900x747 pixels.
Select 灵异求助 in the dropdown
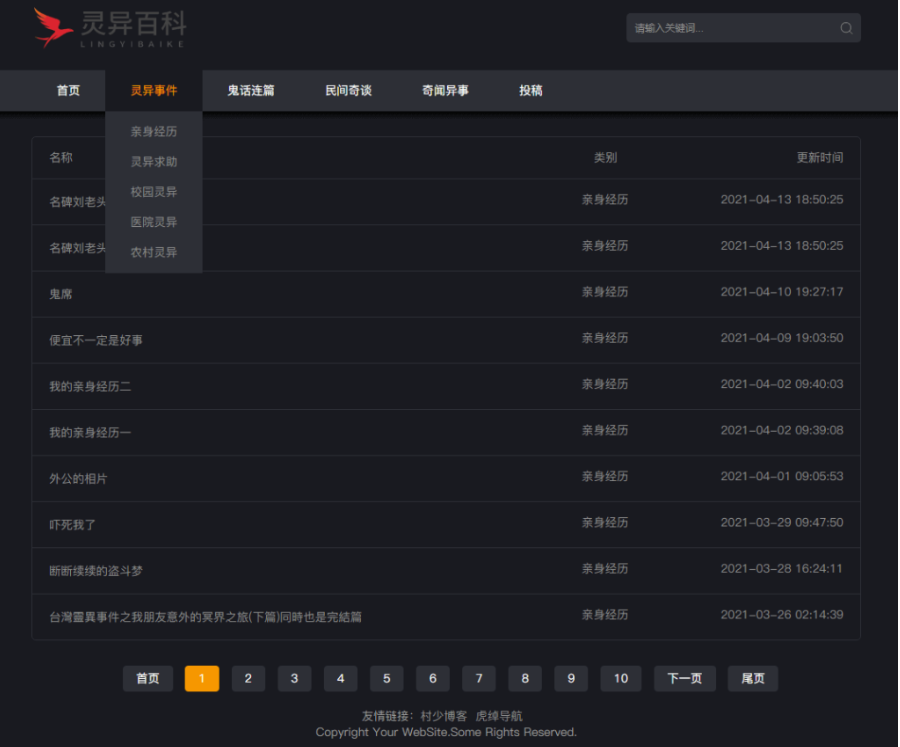pos(154,162)
